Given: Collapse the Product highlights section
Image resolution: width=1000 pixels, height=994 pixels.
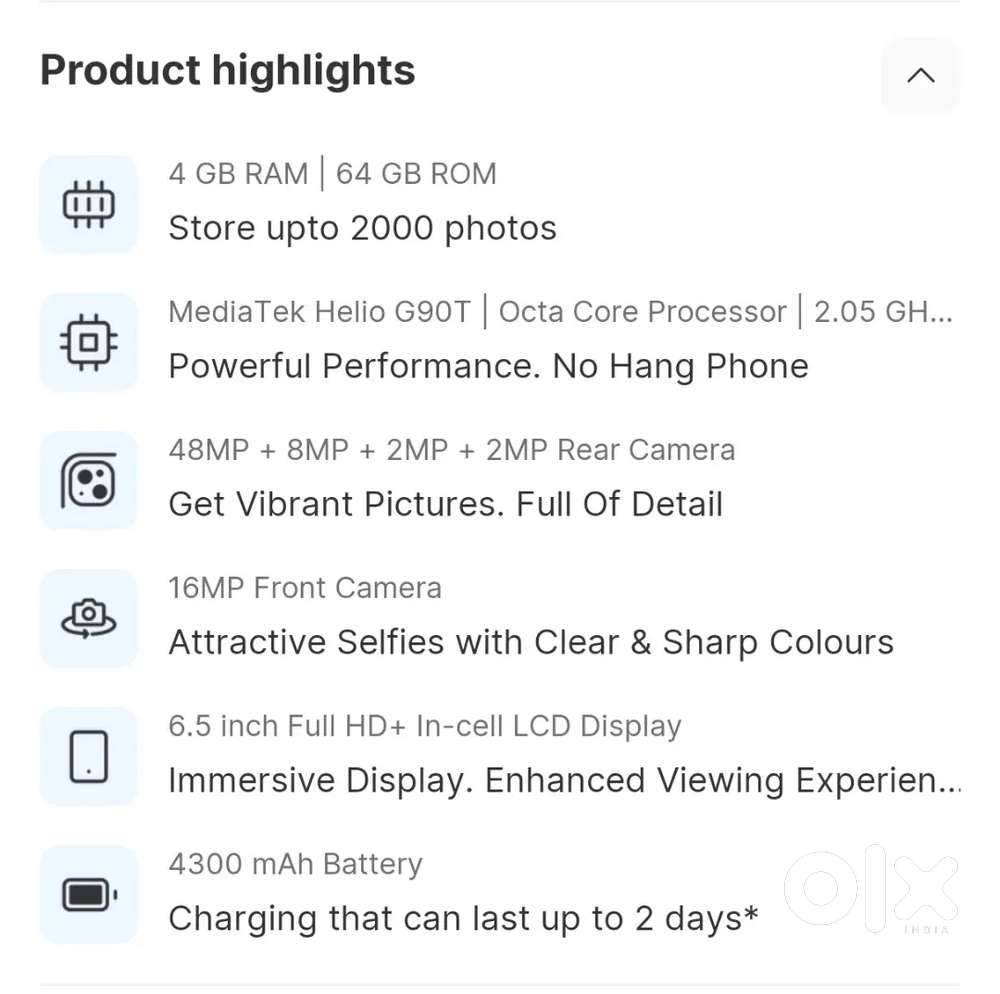Looking at the screenshot, I should point(920,75).
